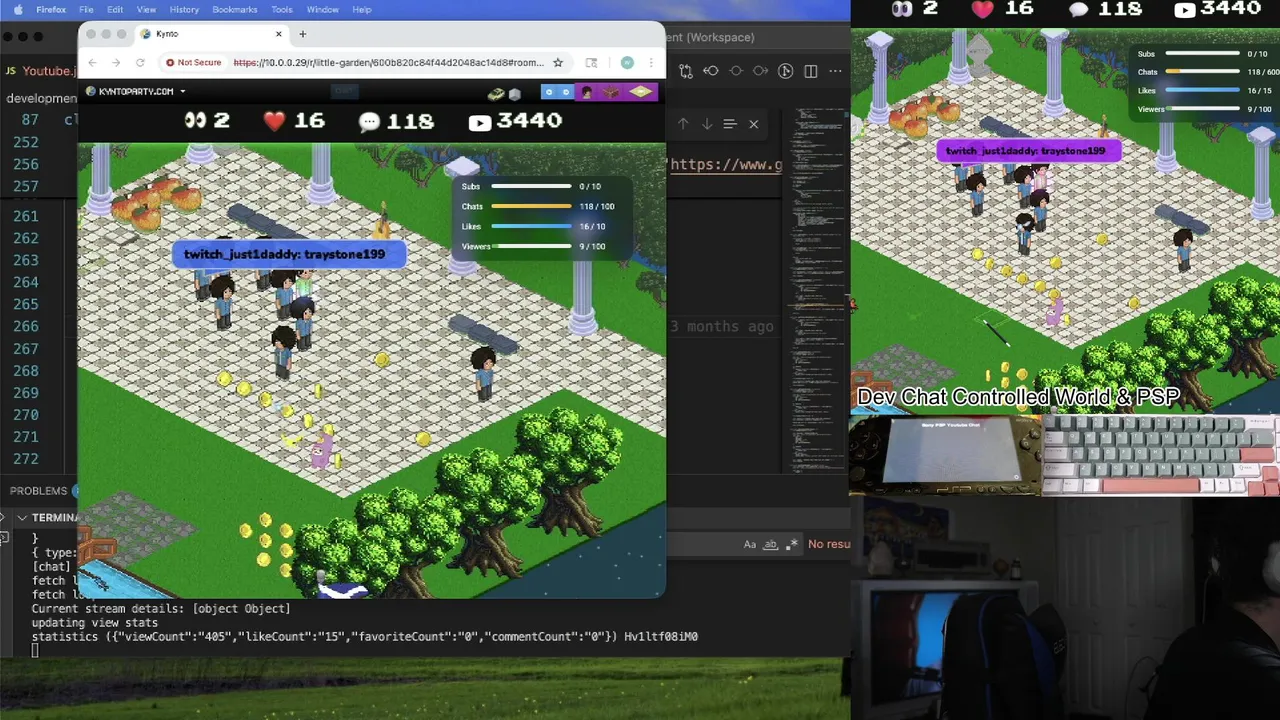Click the blue toggle buttons in Kynto toolbar

557,92
